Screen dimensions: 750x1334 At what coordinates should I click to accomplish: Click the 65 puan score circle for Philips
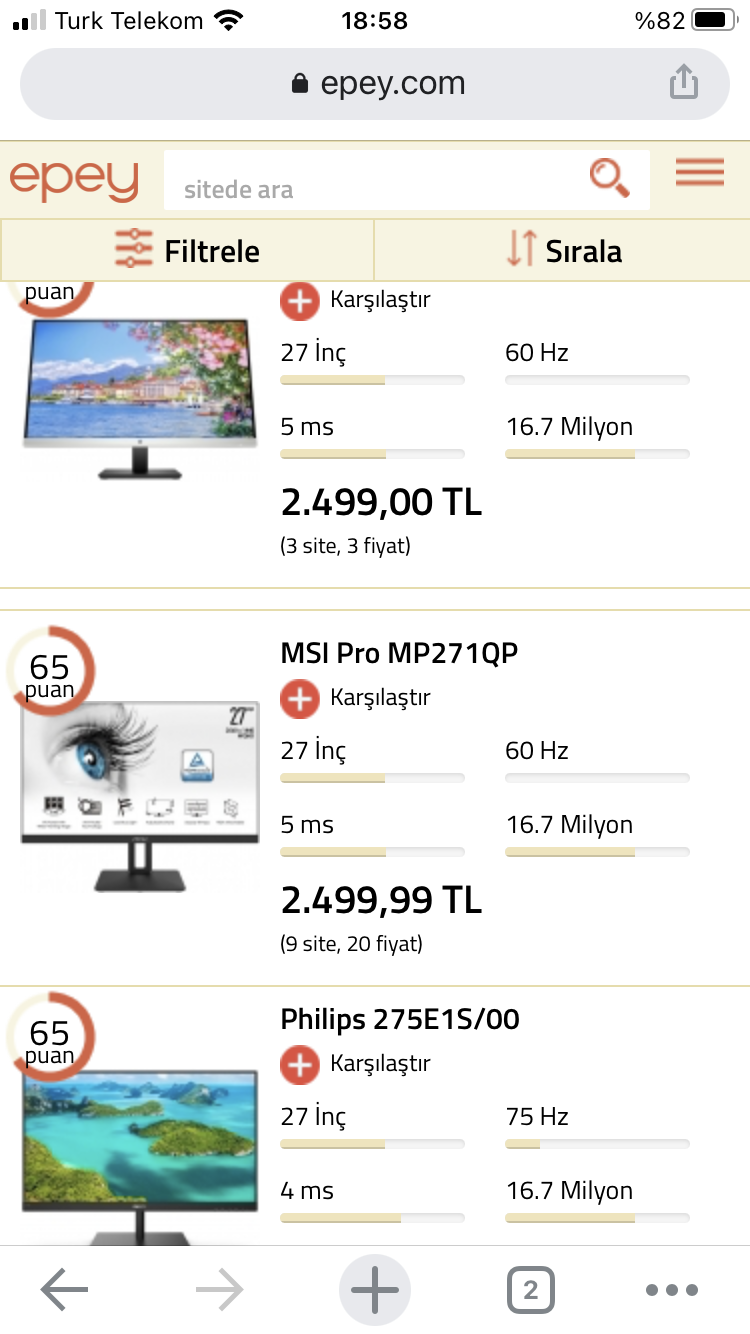pos(50,1038)
